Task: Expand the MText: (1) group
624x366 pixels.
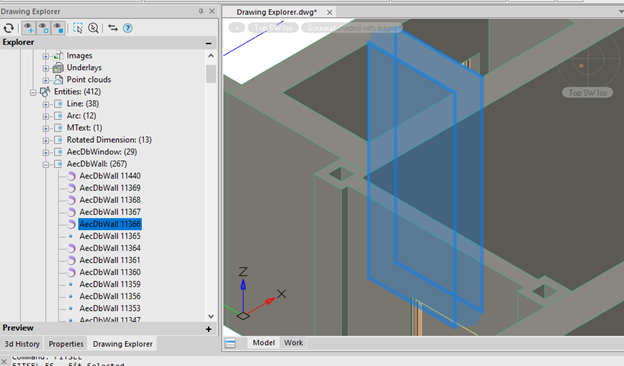Action: tap(45, 128)
